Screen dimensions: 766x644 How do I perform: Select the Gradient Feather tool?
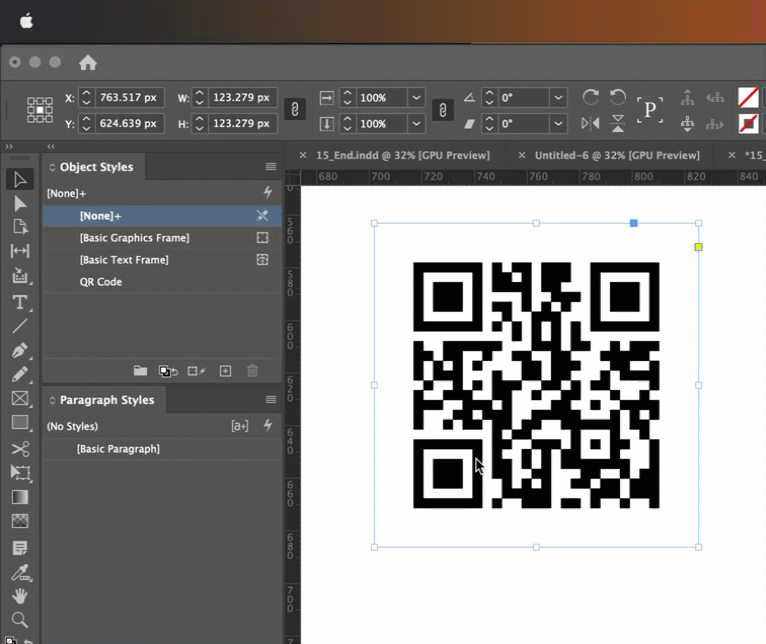pos(20,521)
